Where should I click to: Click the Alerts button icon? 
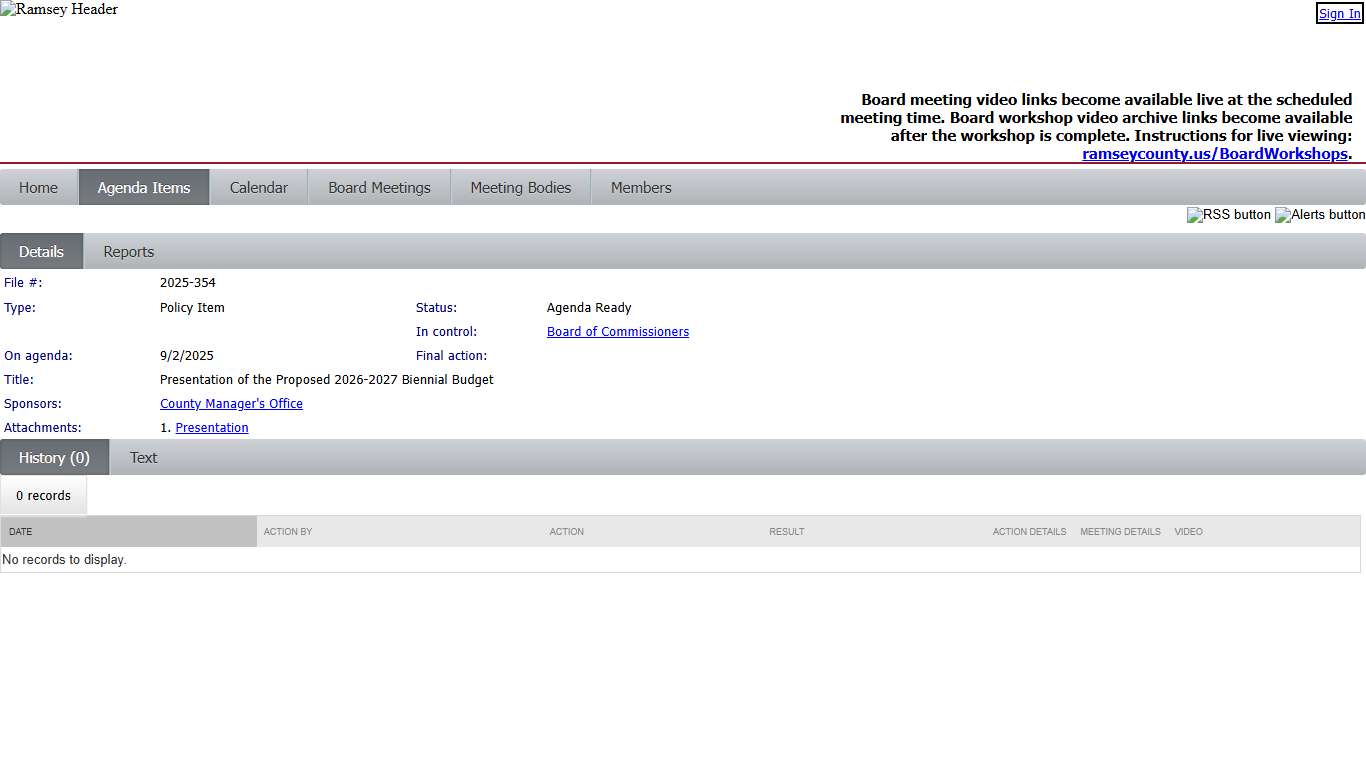tap(1319, 215)
